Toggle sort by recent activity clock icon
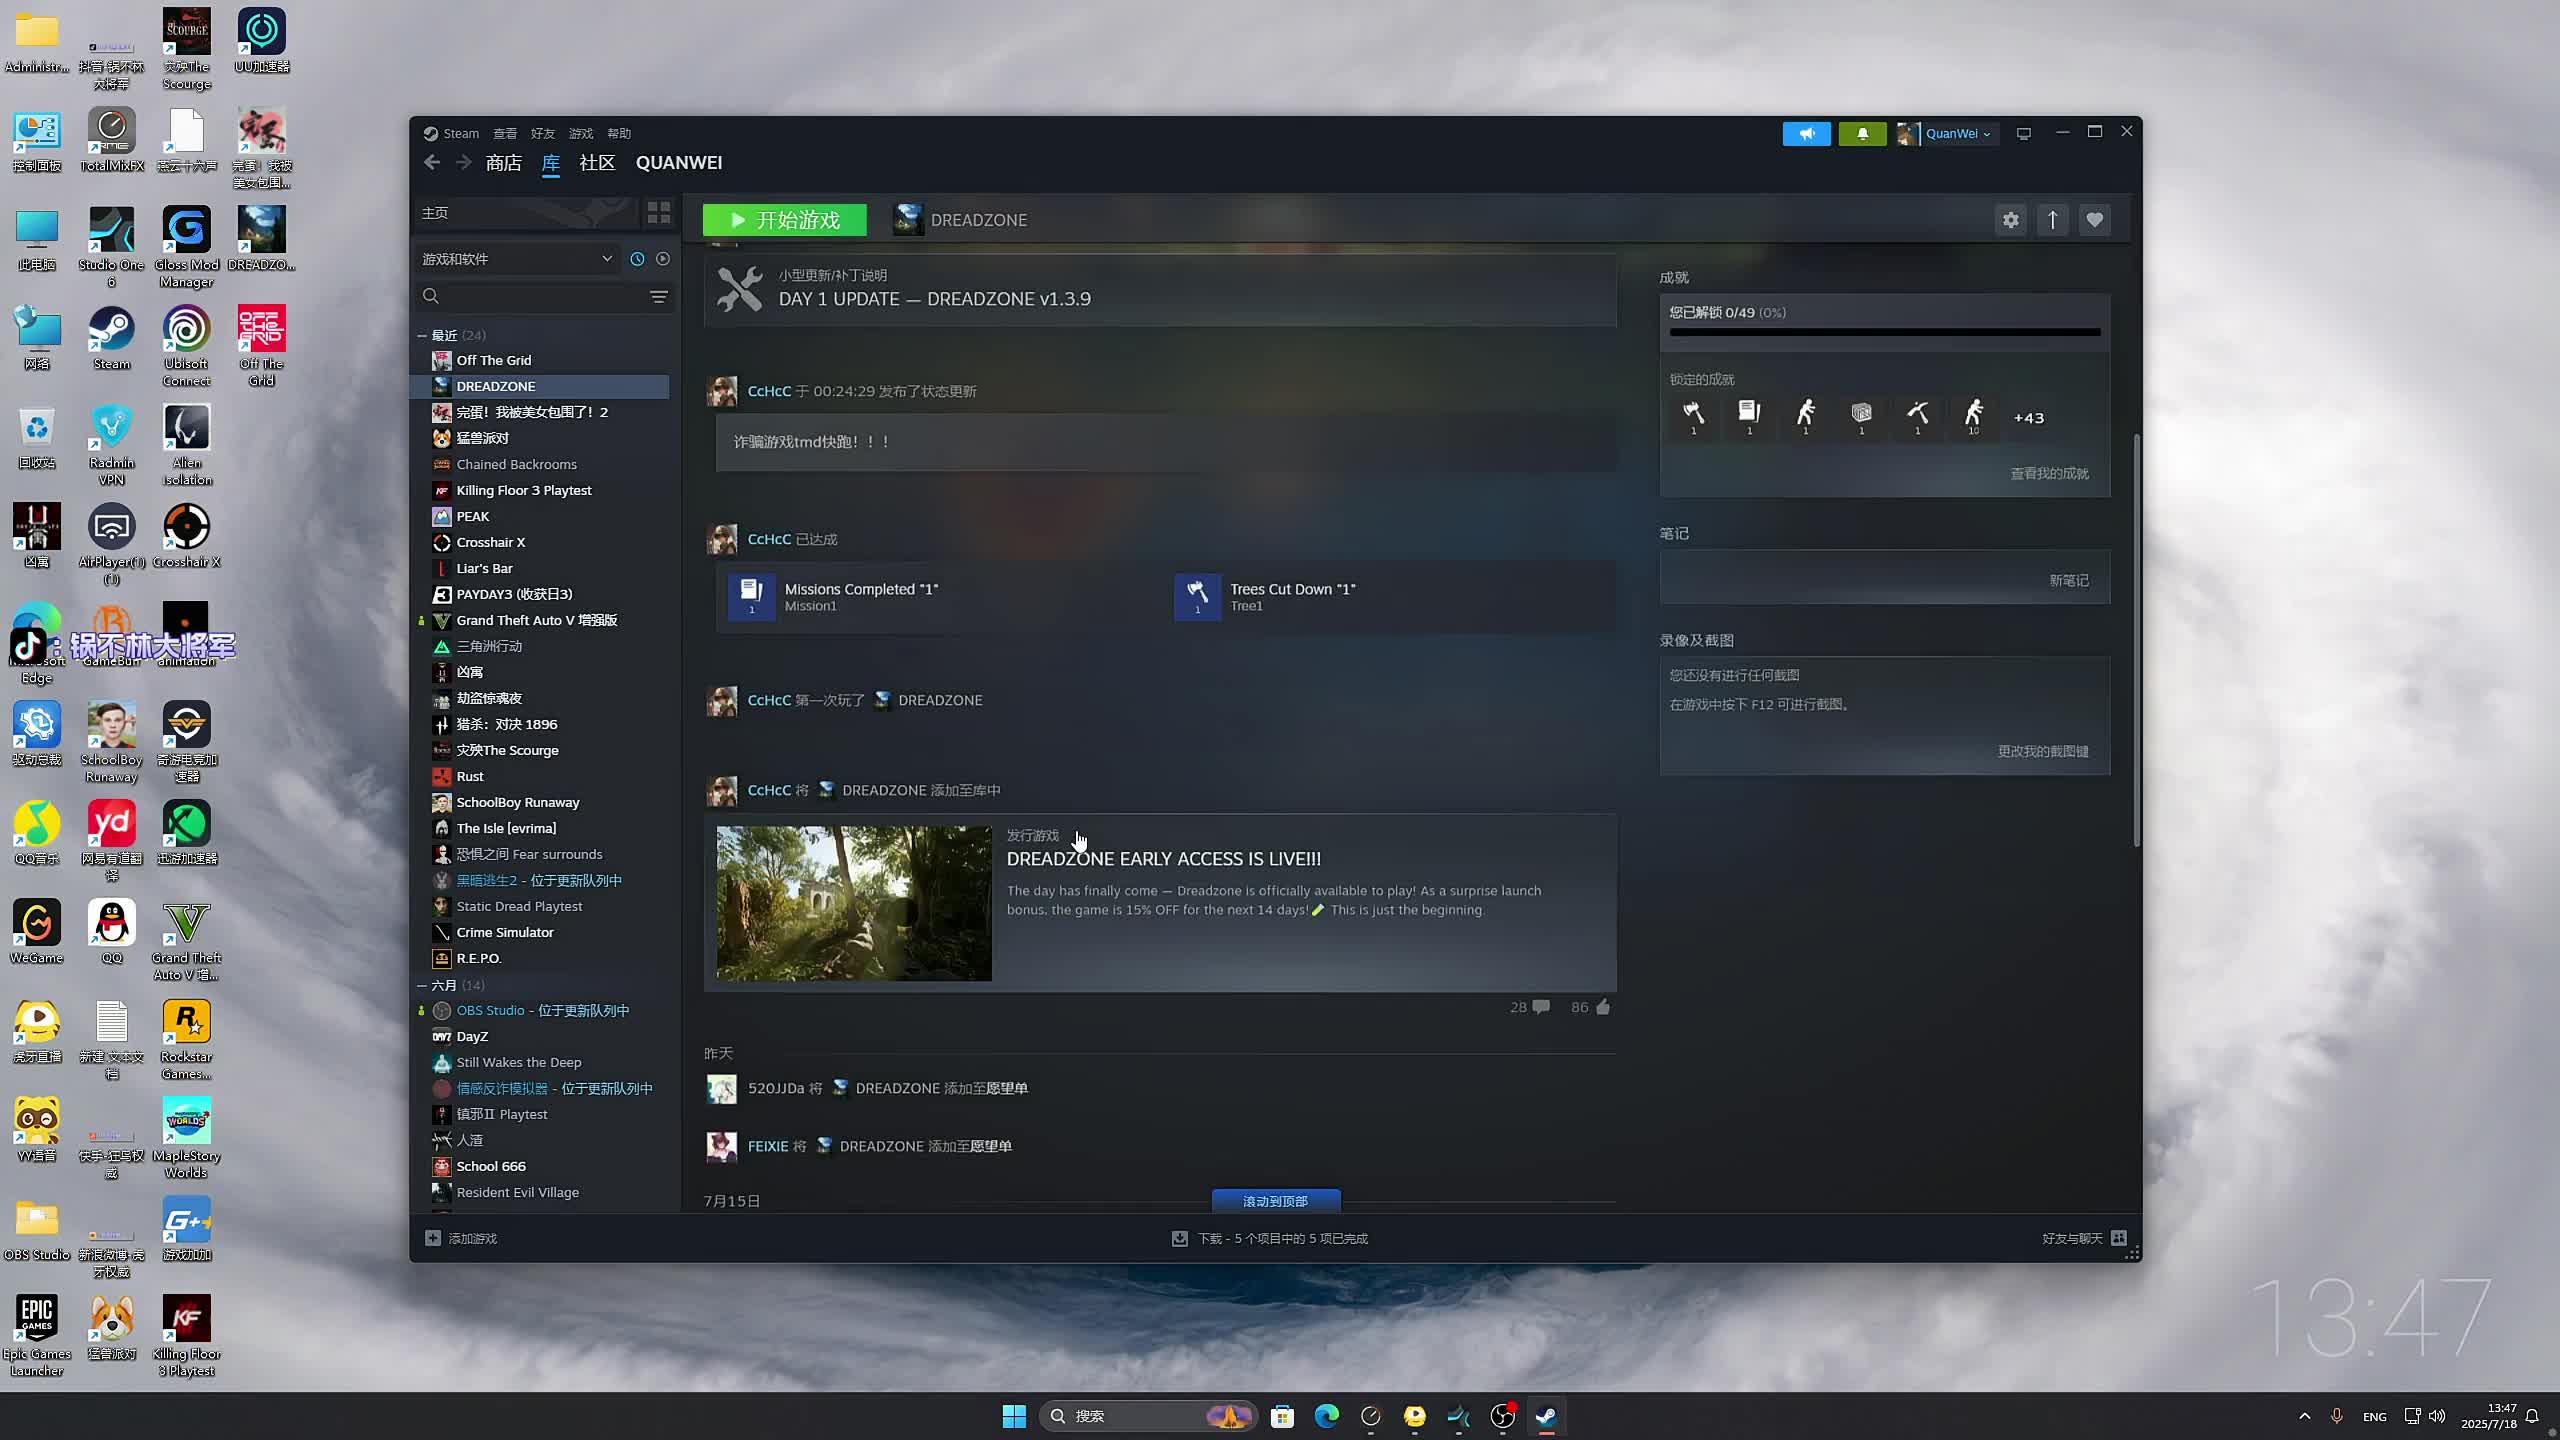 click(x=637, y=259)
